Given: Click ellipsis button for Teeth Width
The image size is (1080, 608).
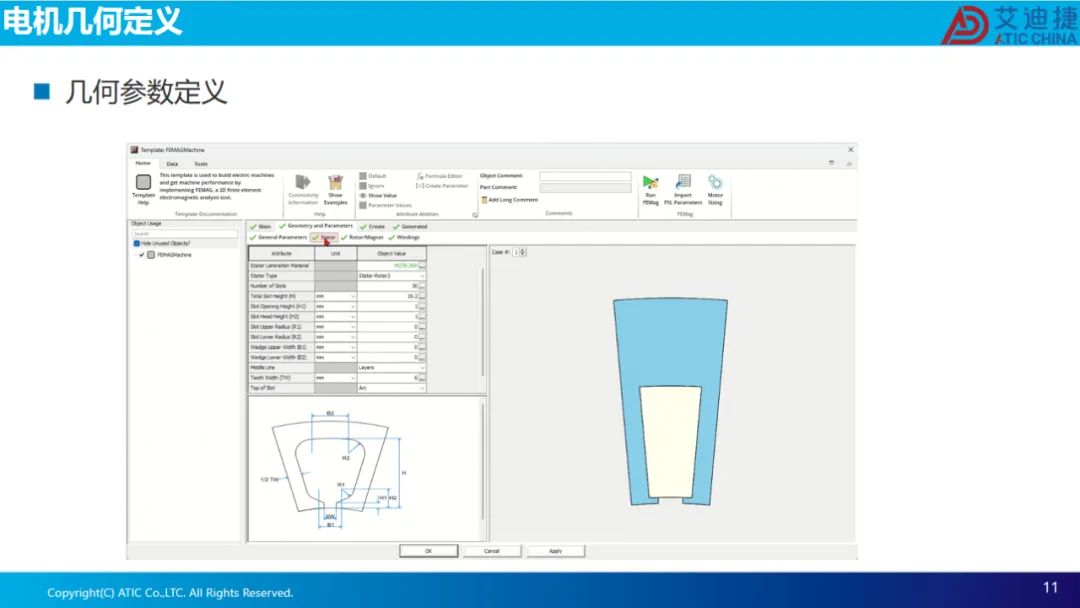Looking at the screenshot, I should point(422,378).
